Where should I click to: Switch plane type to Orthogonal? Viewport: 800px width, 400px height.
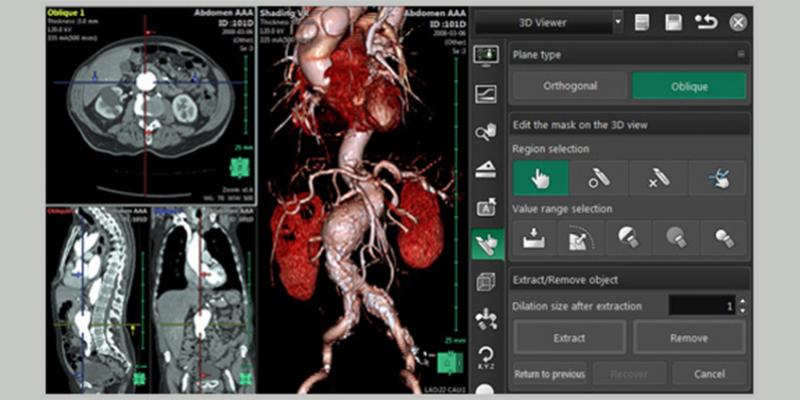pos(569,86)
